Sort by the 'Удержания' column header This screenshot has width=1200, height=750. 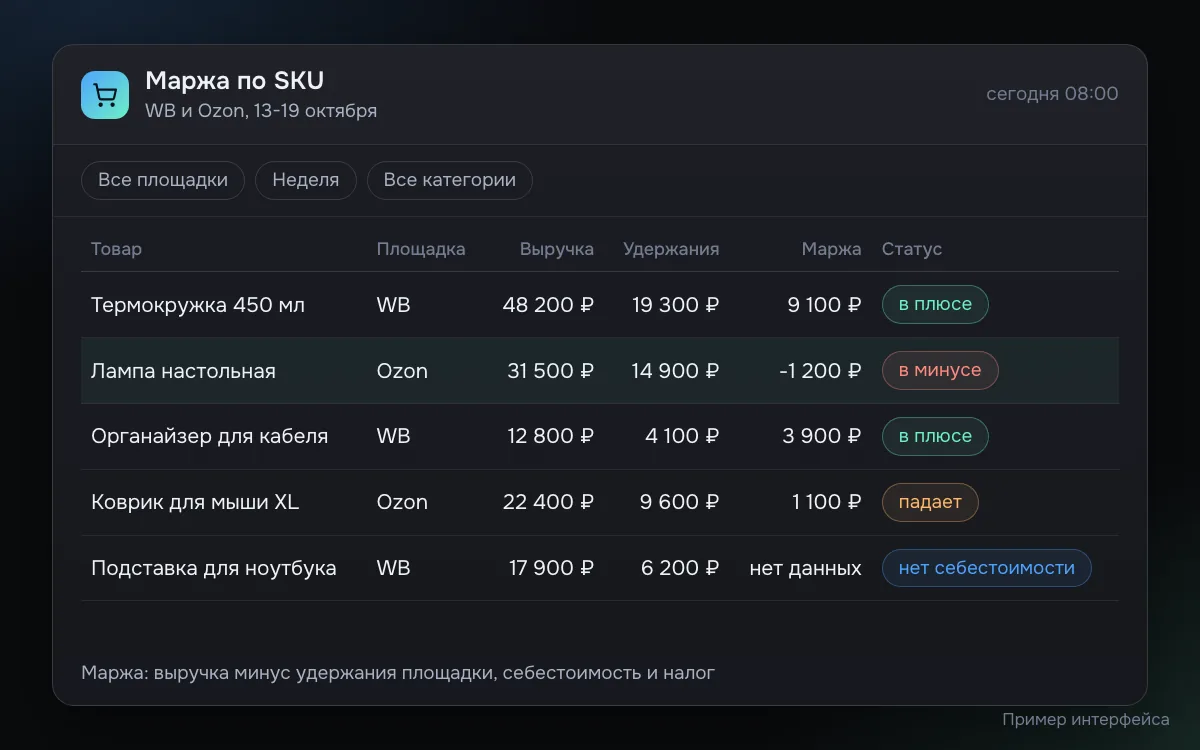671,249
